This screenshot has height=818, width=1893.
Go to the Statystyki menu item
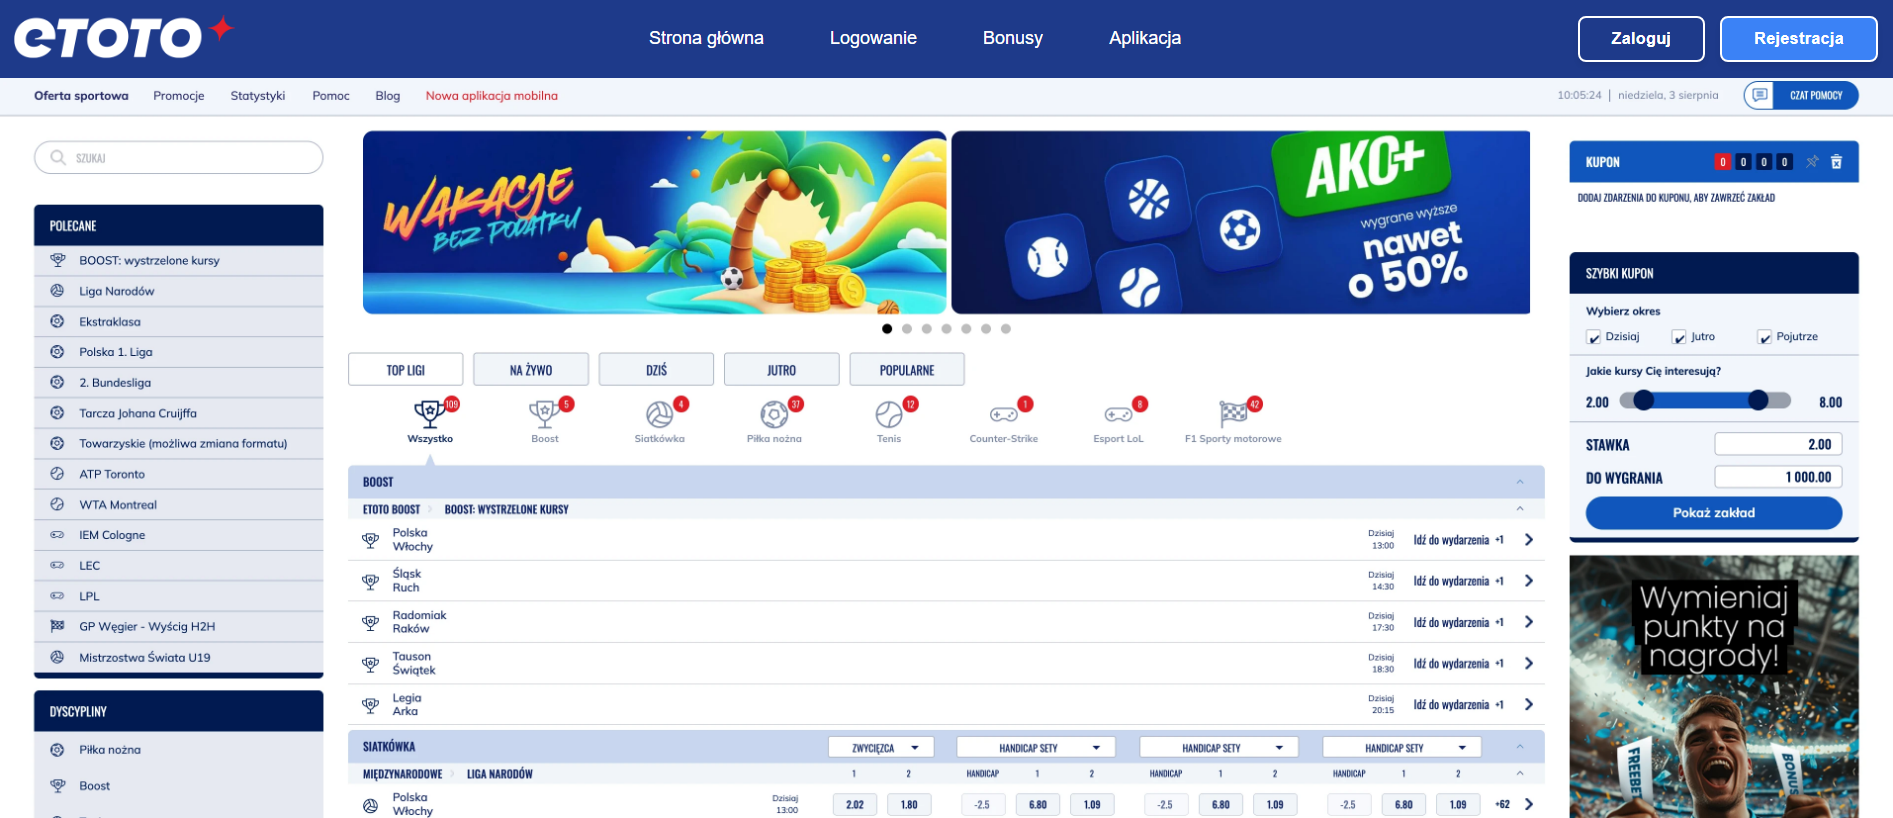[x=258, y=96]
